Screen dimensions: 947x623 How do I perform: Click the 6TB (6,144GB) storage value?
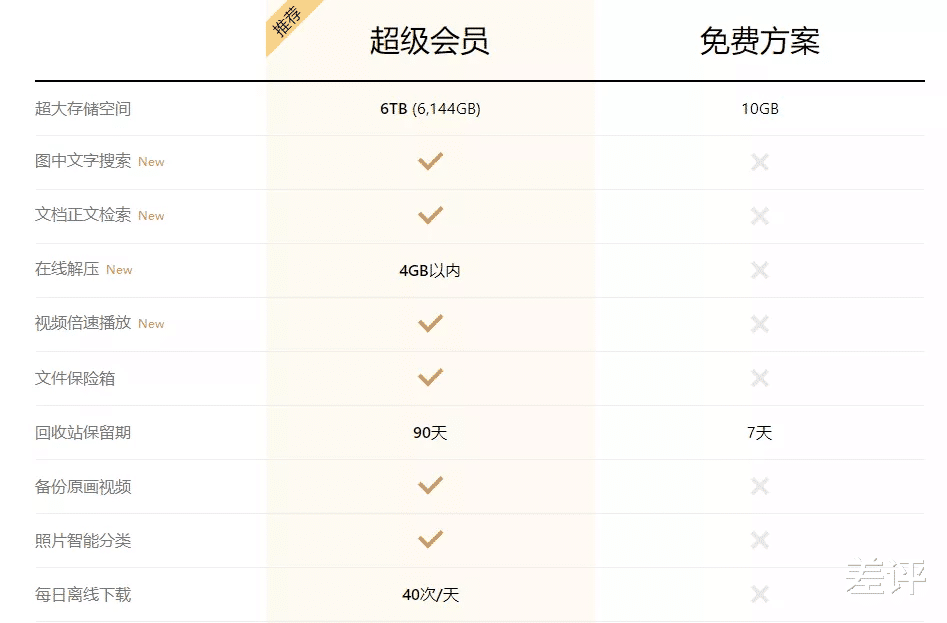tap(429, 108)
